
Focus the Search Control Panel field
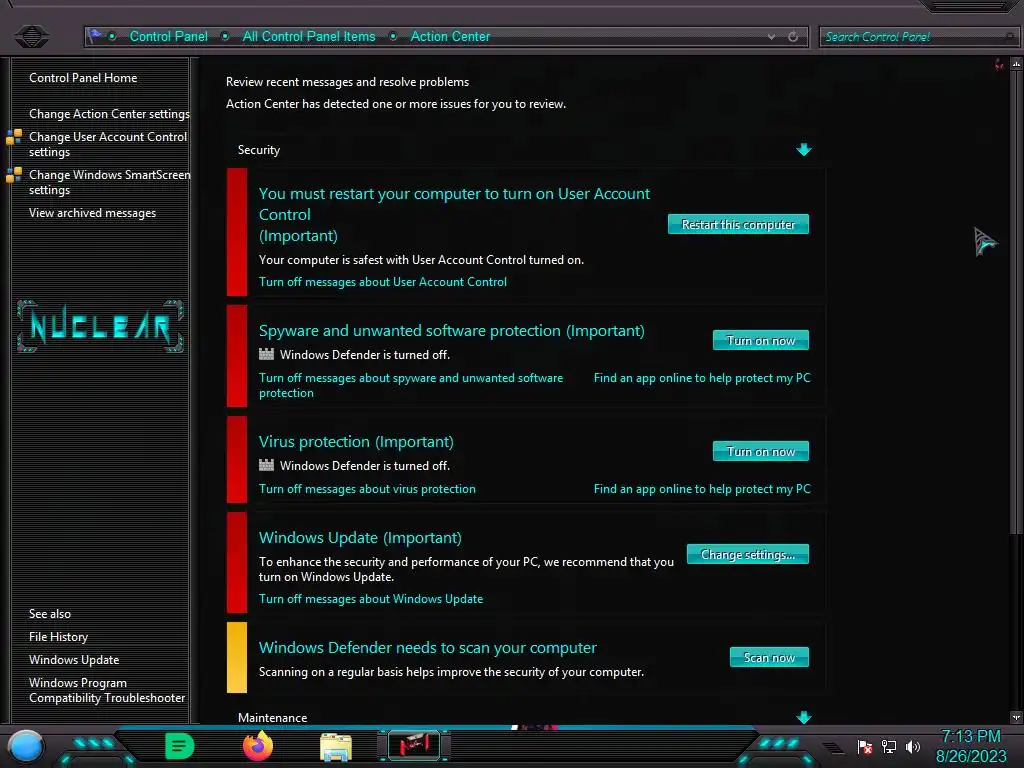pyautogui.click(x=918, y=37)
